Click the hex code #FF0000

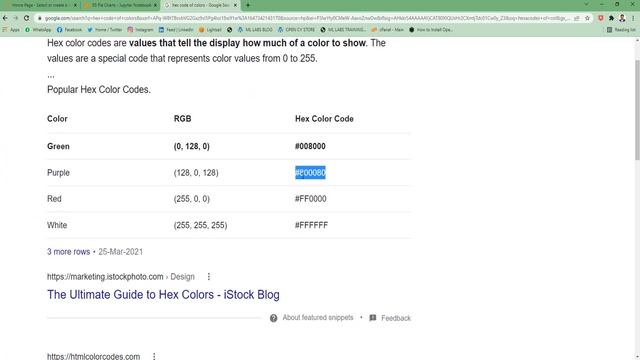pos(311,199)
